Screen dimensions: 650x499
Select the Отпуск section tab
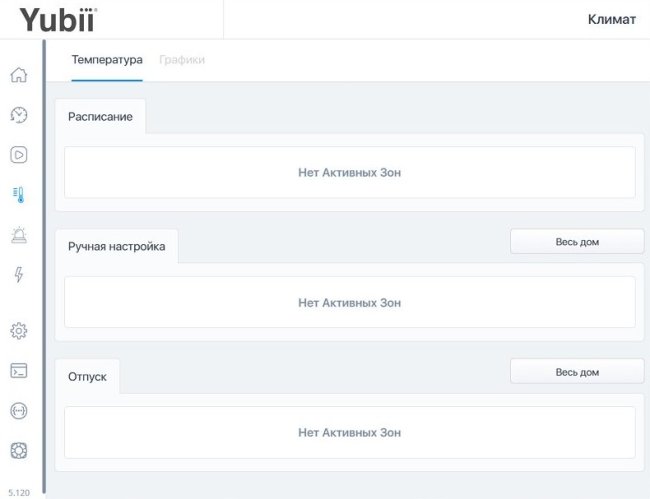click(x=88, y=377)
